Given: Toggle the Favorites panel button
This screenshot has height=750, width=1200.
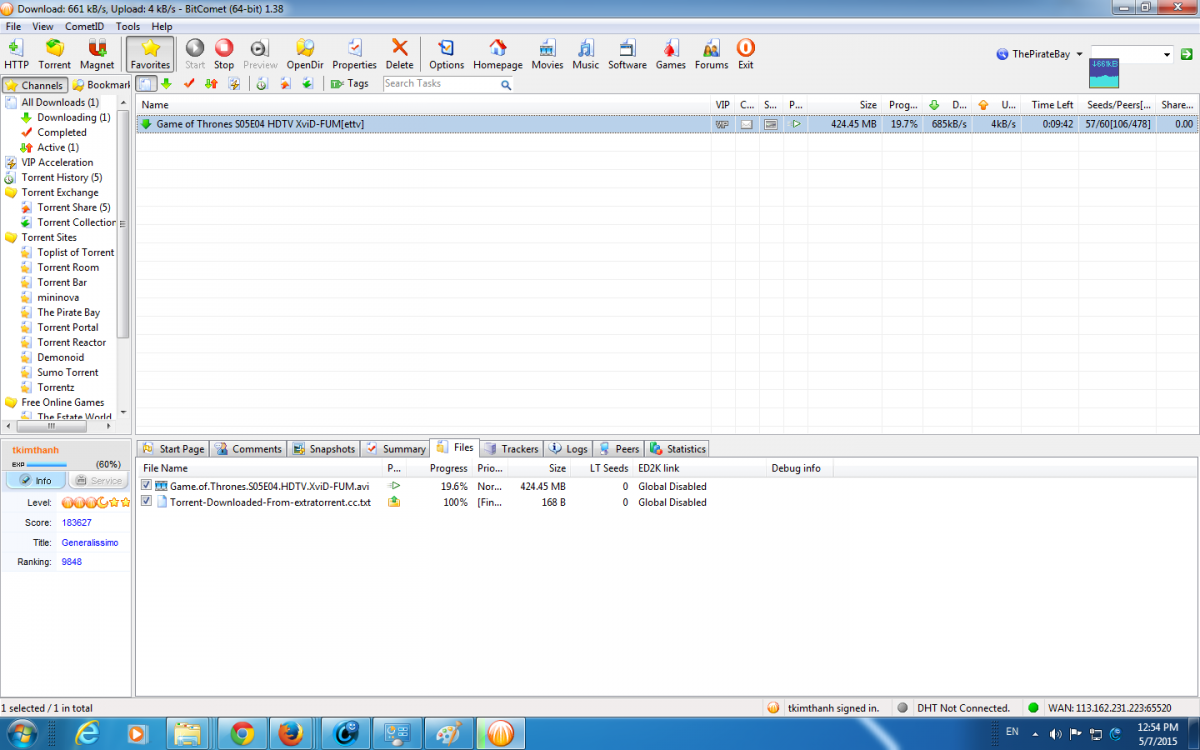Looking at the screenshot, I should (150, 53).
